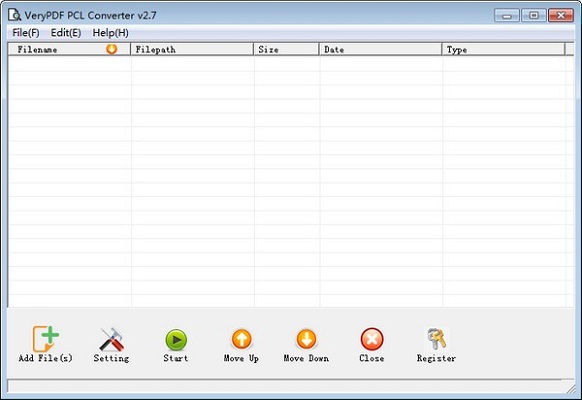
Task: Open the Register keys icon
Action: [x=436, y=338]
